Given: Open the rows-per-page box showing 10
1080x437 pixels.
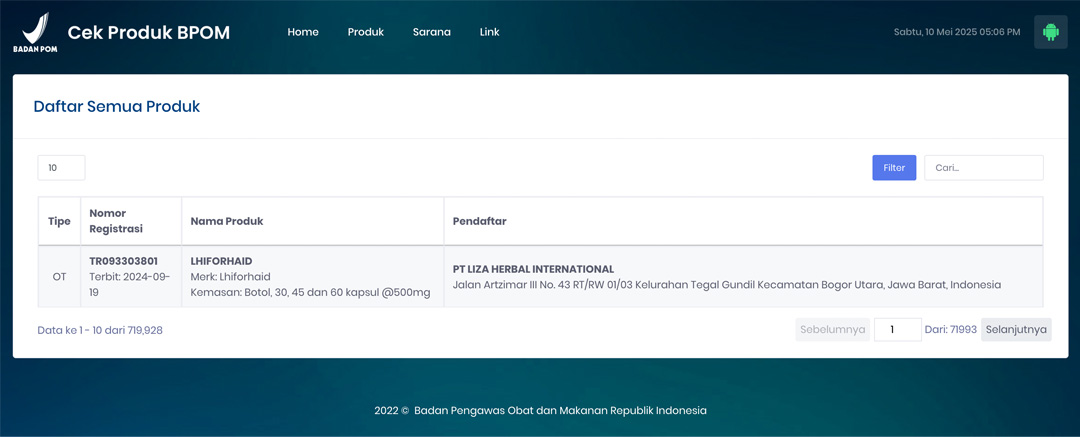Looking at the screenshot, I should click(61, 167).
